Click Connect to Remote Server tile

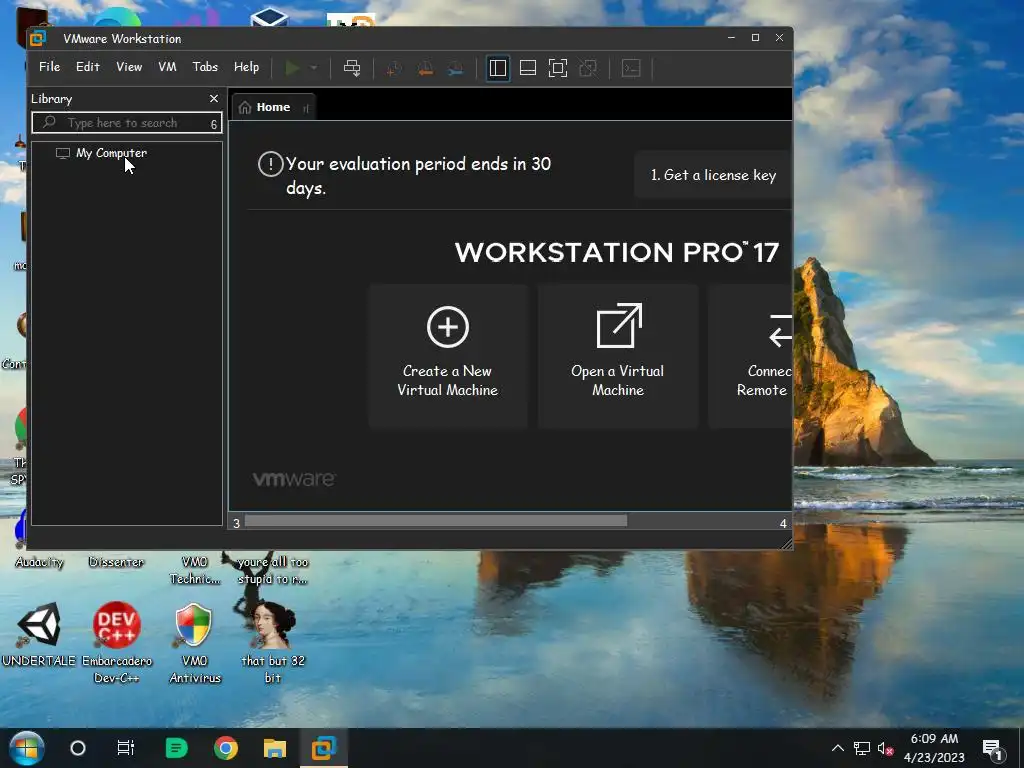[x=750, y=356]
